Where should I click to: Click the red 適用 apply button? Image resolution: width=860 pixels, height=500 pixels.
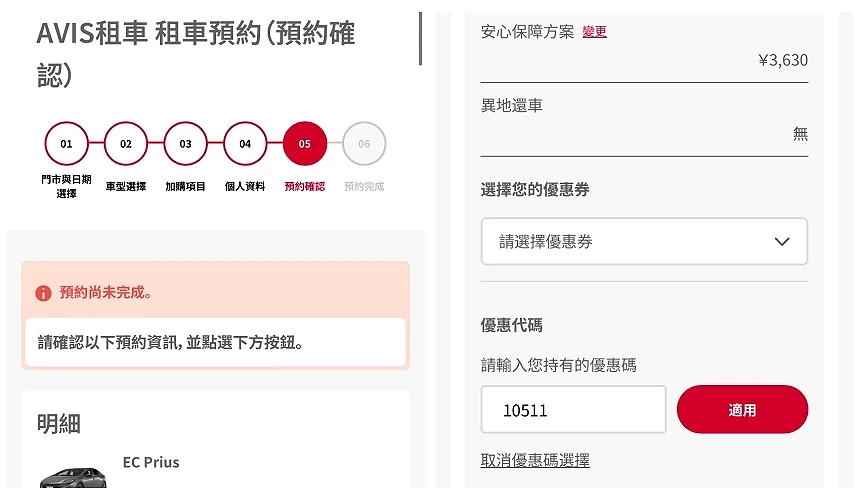[x=742, y=410]
